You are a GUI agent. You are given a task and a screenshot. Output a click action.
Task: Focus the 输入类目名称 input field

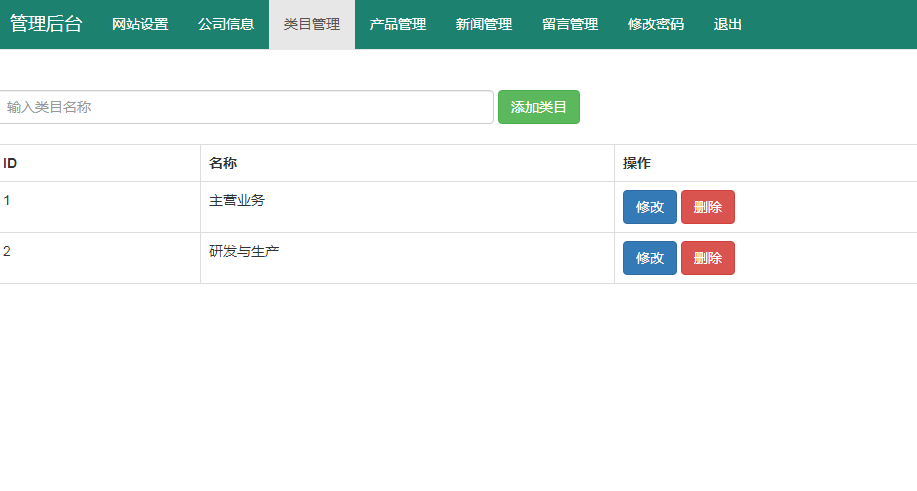(x=246, y=107)
